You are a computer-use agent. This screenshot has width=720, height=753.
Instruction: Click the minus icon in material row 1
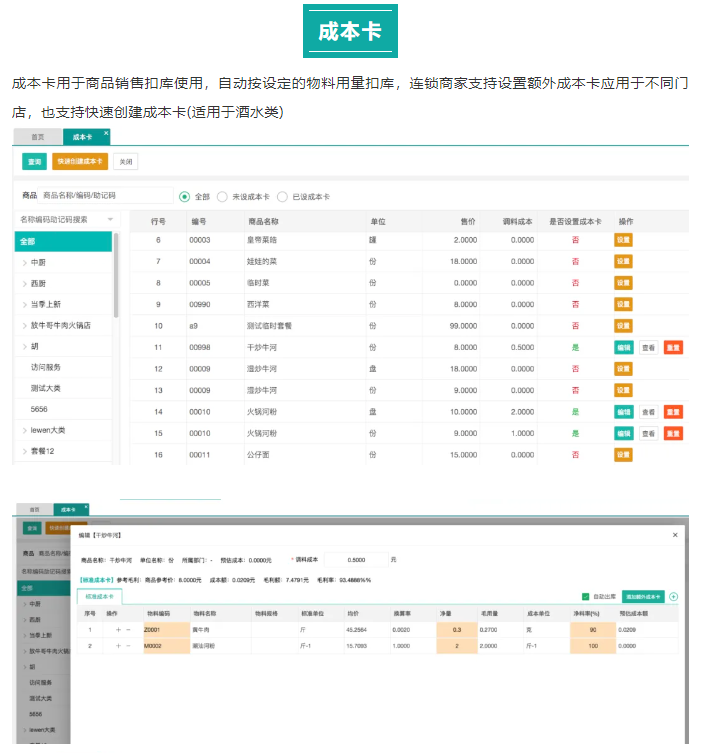tap(128, 630)
